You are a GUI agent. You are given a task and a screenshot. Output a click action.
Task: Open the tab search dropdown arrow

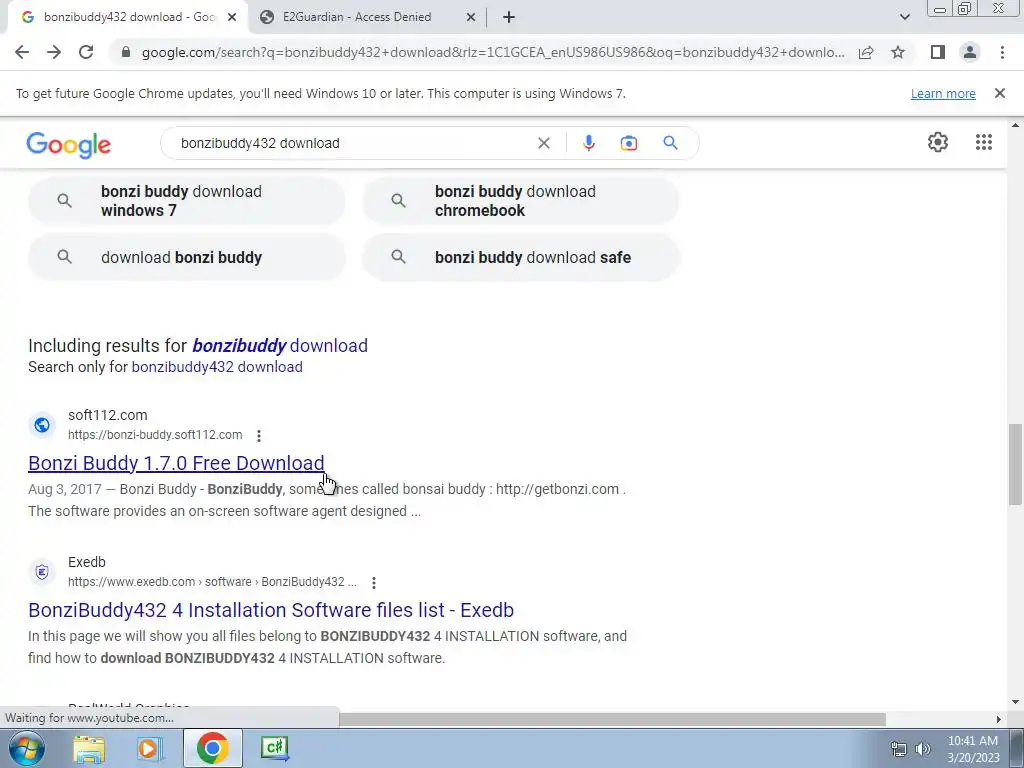click(x=904, y=17)
